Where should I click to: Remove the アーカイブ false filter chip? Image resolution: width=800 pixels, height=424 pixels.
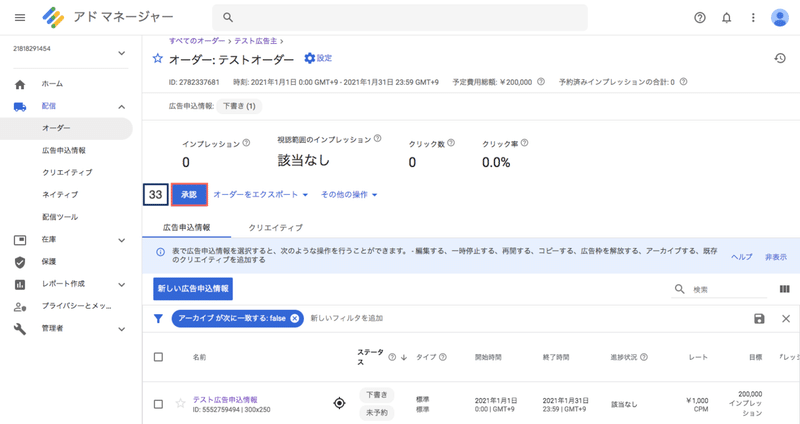(x=295, y=318)
